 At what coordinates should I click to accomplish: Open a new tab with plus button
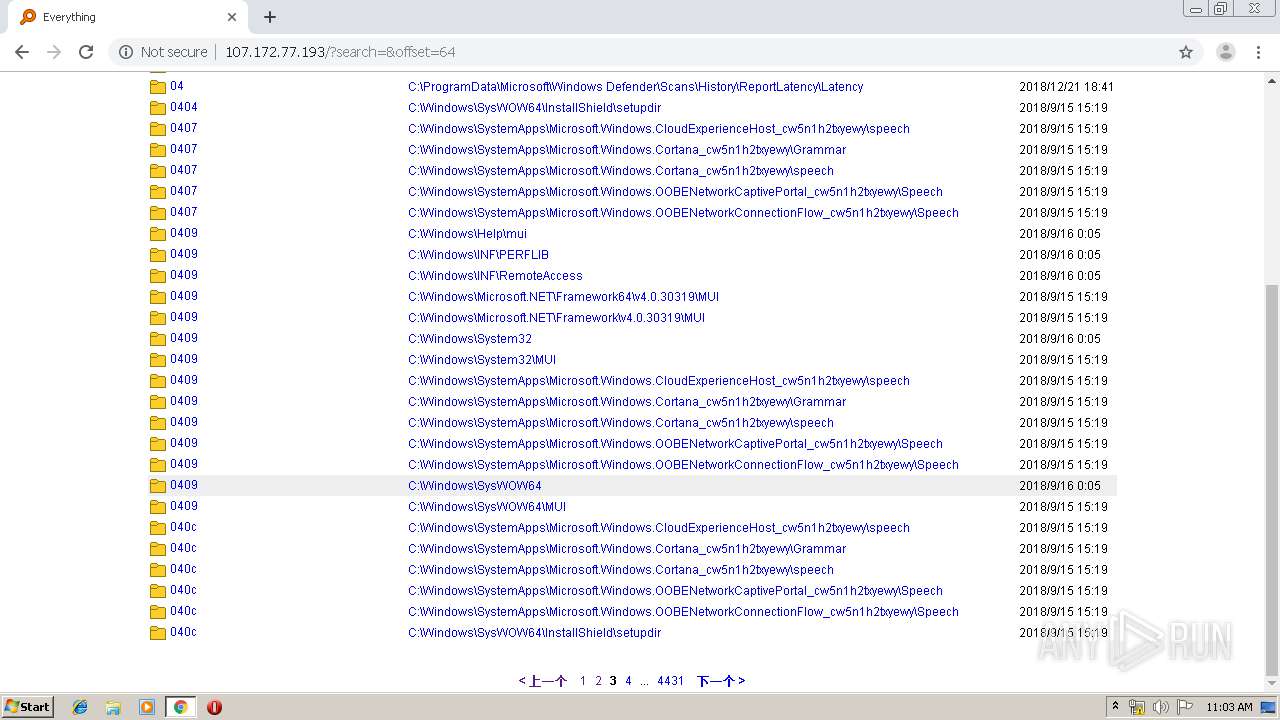(270, 17)
